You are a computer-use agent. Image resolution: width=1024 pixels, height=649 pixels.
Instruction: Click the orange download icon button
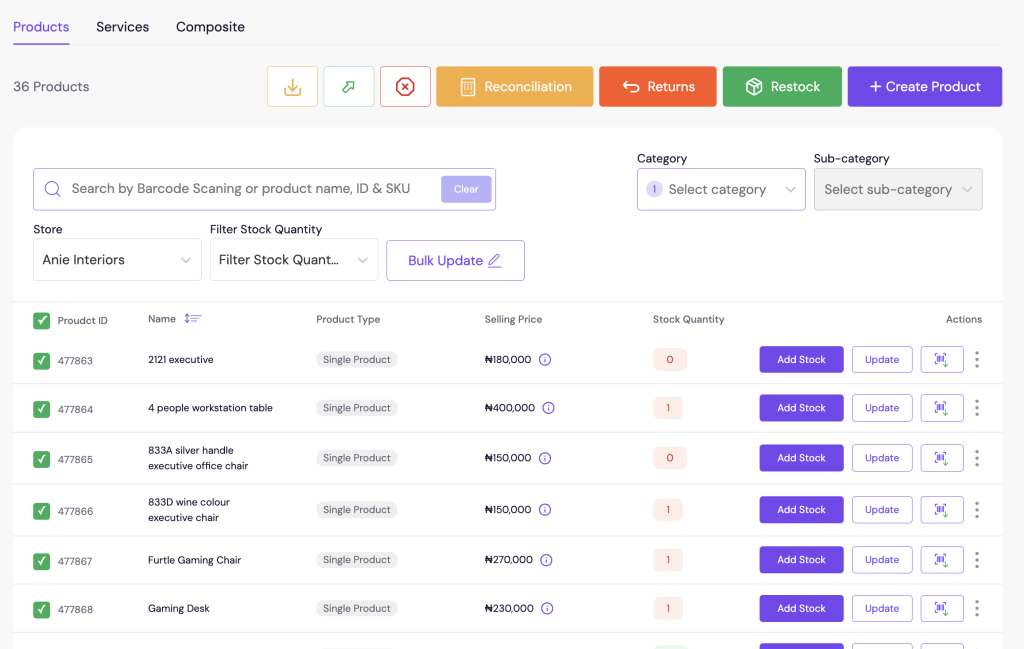(292, 87)
